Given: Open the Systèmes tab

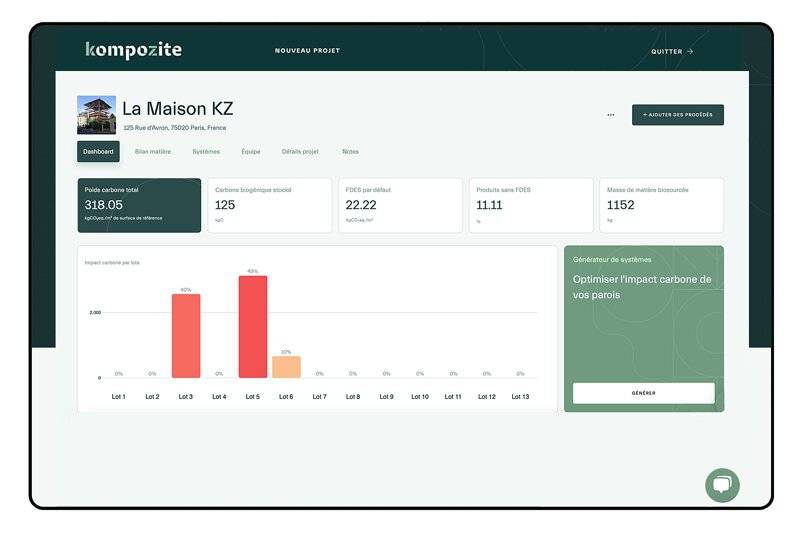Looking at the screenshot, I should [206, 152].
